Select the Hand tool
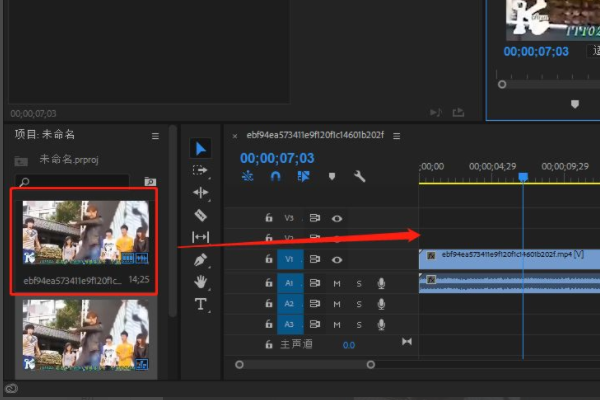This screenshot has width=600, height=400. tap(200, 281)
